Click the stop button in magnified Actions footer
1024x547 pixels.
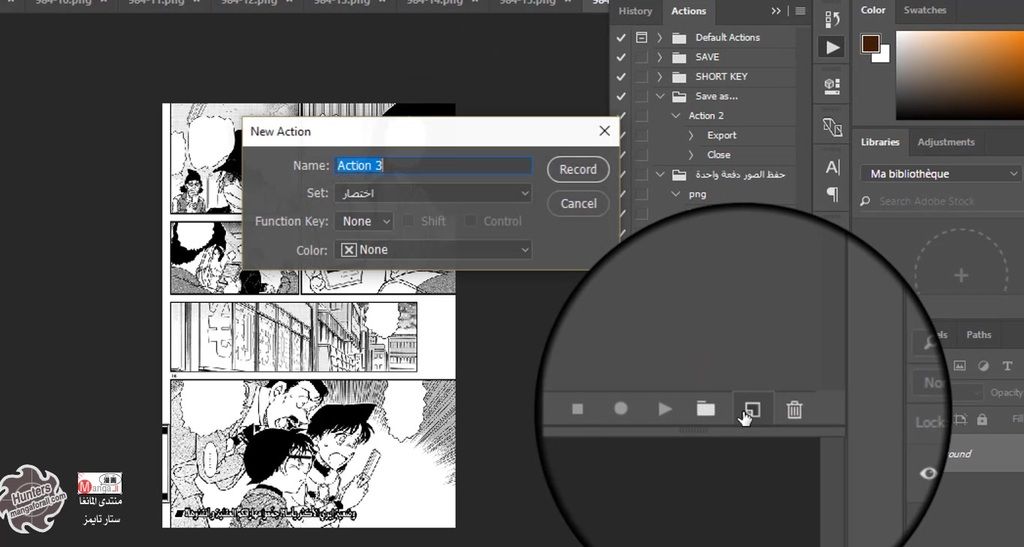point(577,409)
